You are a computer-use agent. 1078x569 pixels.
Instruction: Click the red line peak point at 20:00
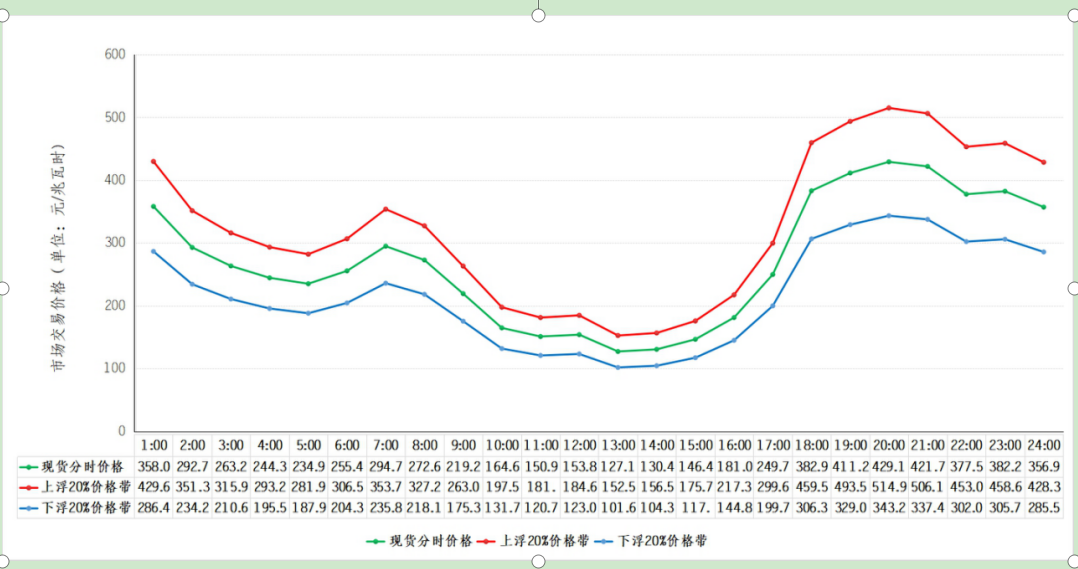(x=889, y=108)
